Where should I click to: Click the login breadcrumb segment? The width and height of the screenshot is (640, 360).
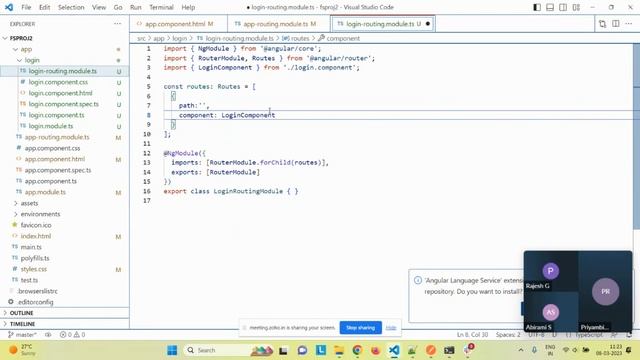click(x=179, y=38)
